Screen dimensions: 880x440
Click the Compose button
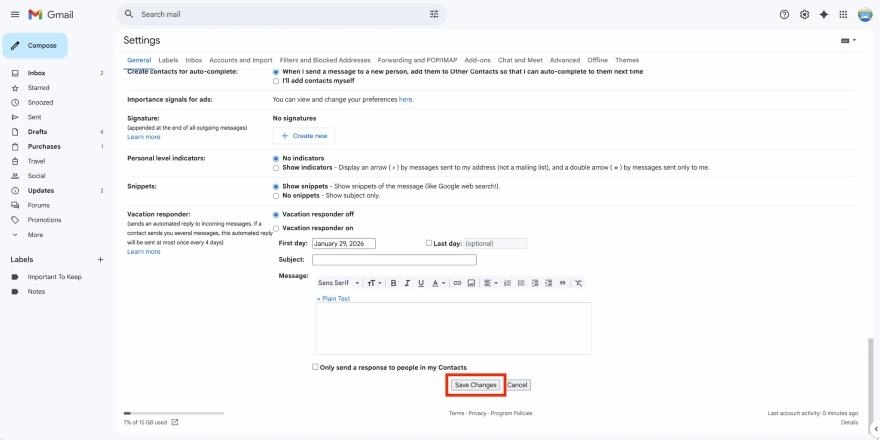click(x=35, y=45)
